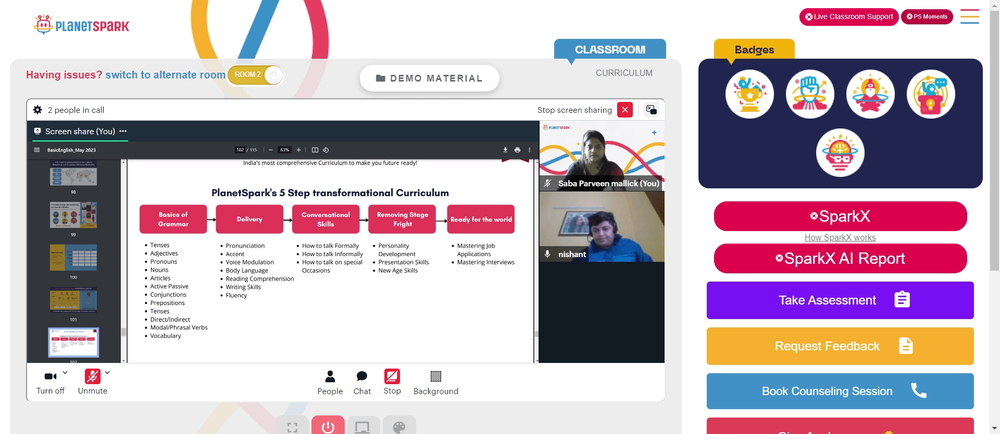Follow the How SparkX works link
Viewport: 1000px width, 434px height.
tap(840, 237)
